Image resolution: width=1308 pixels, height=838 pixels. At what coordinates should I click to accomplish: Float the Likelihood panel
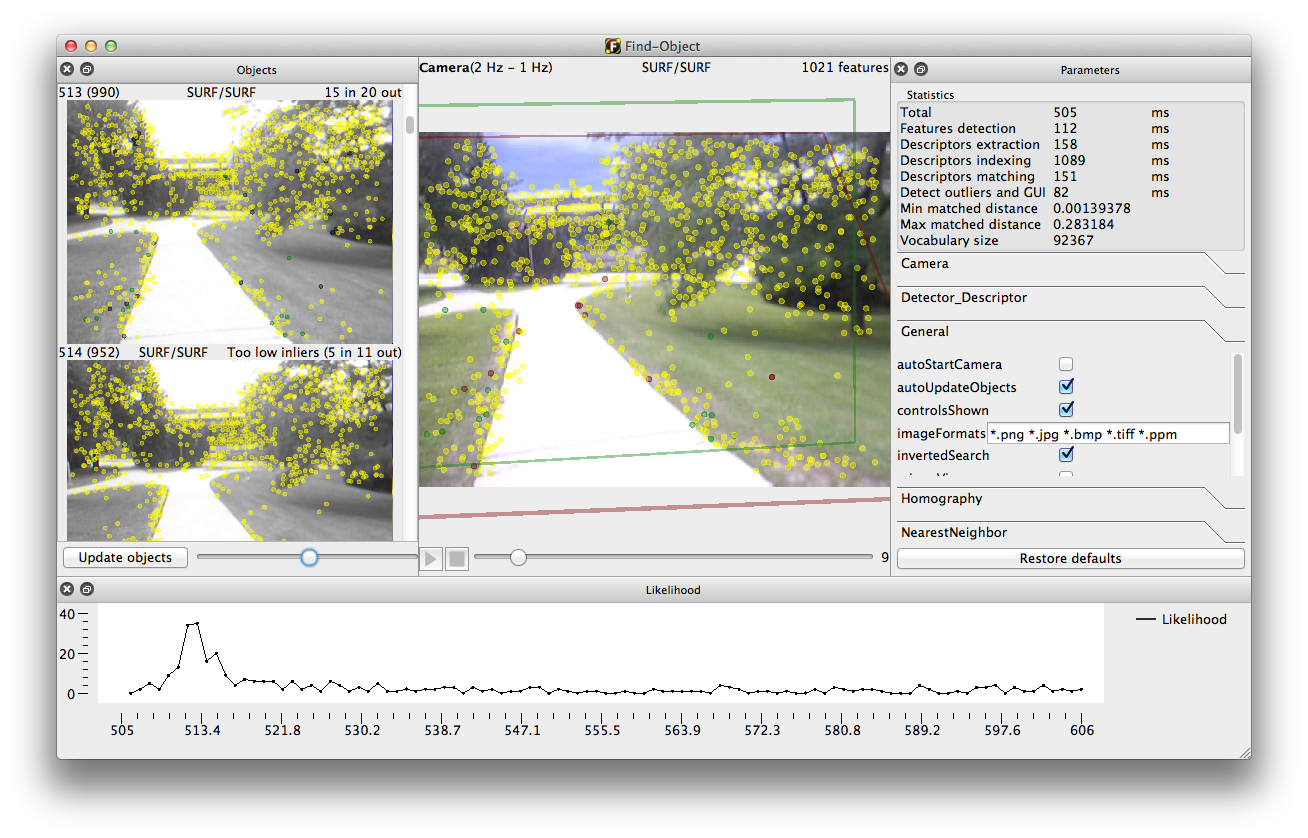click(x=86, y=589)
